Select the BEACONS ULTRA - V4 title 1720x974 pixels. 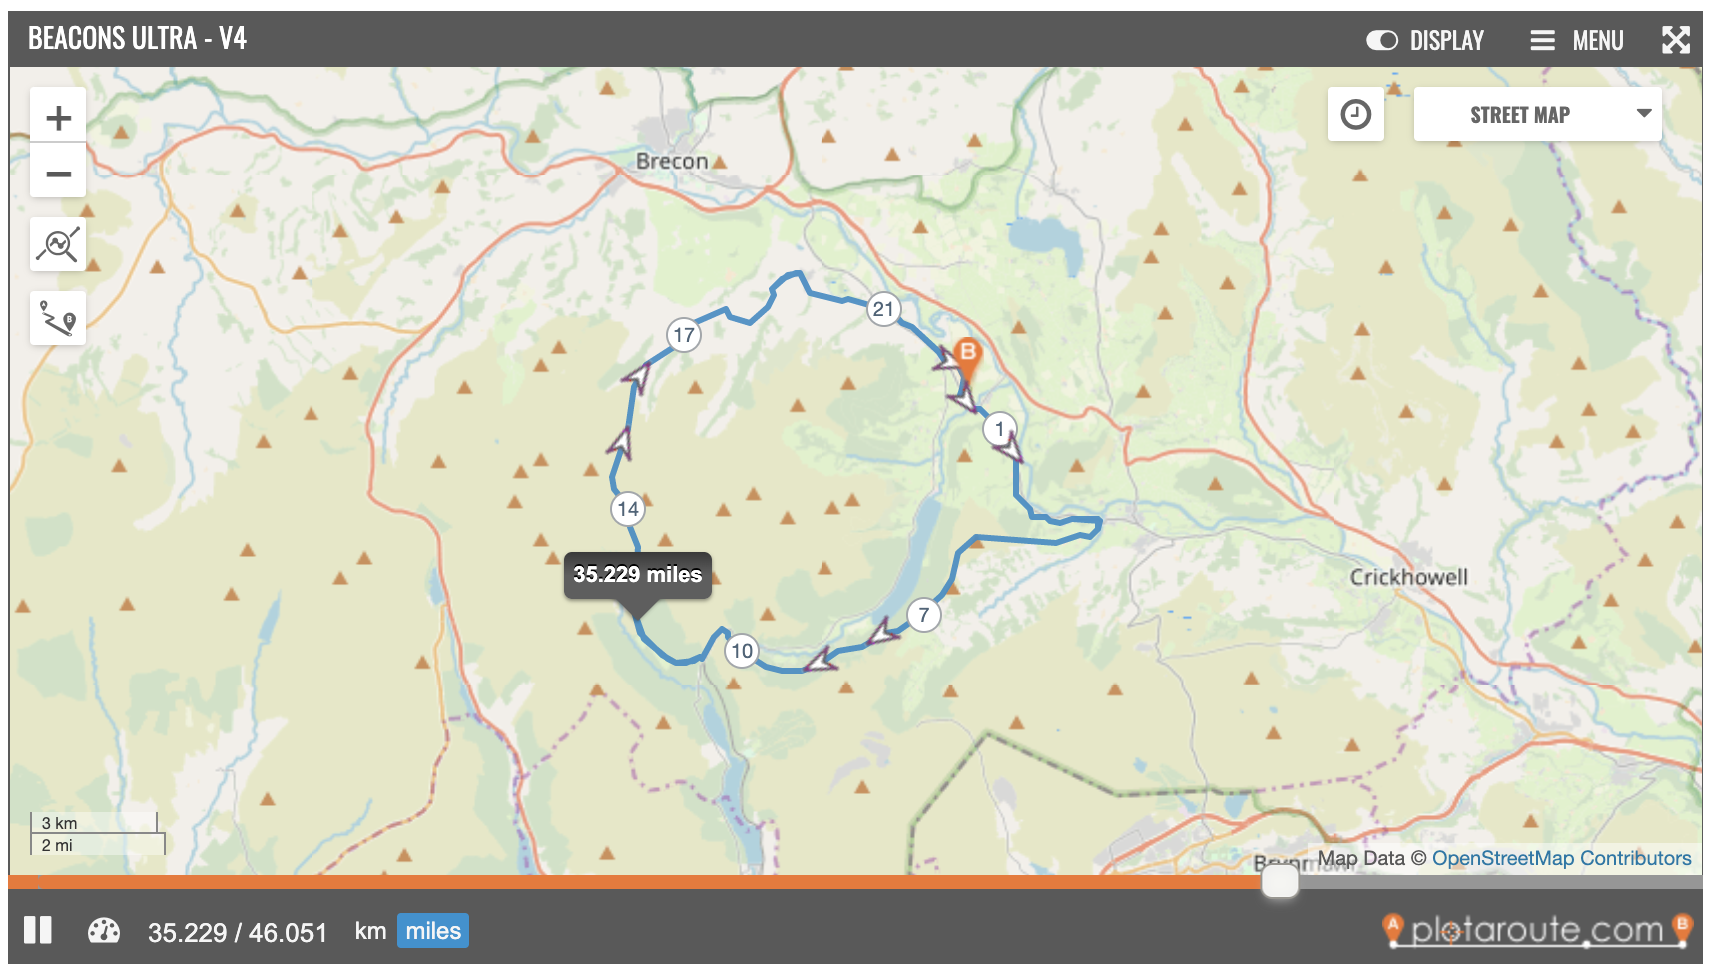pyautogui.click(x=137, y=40)
